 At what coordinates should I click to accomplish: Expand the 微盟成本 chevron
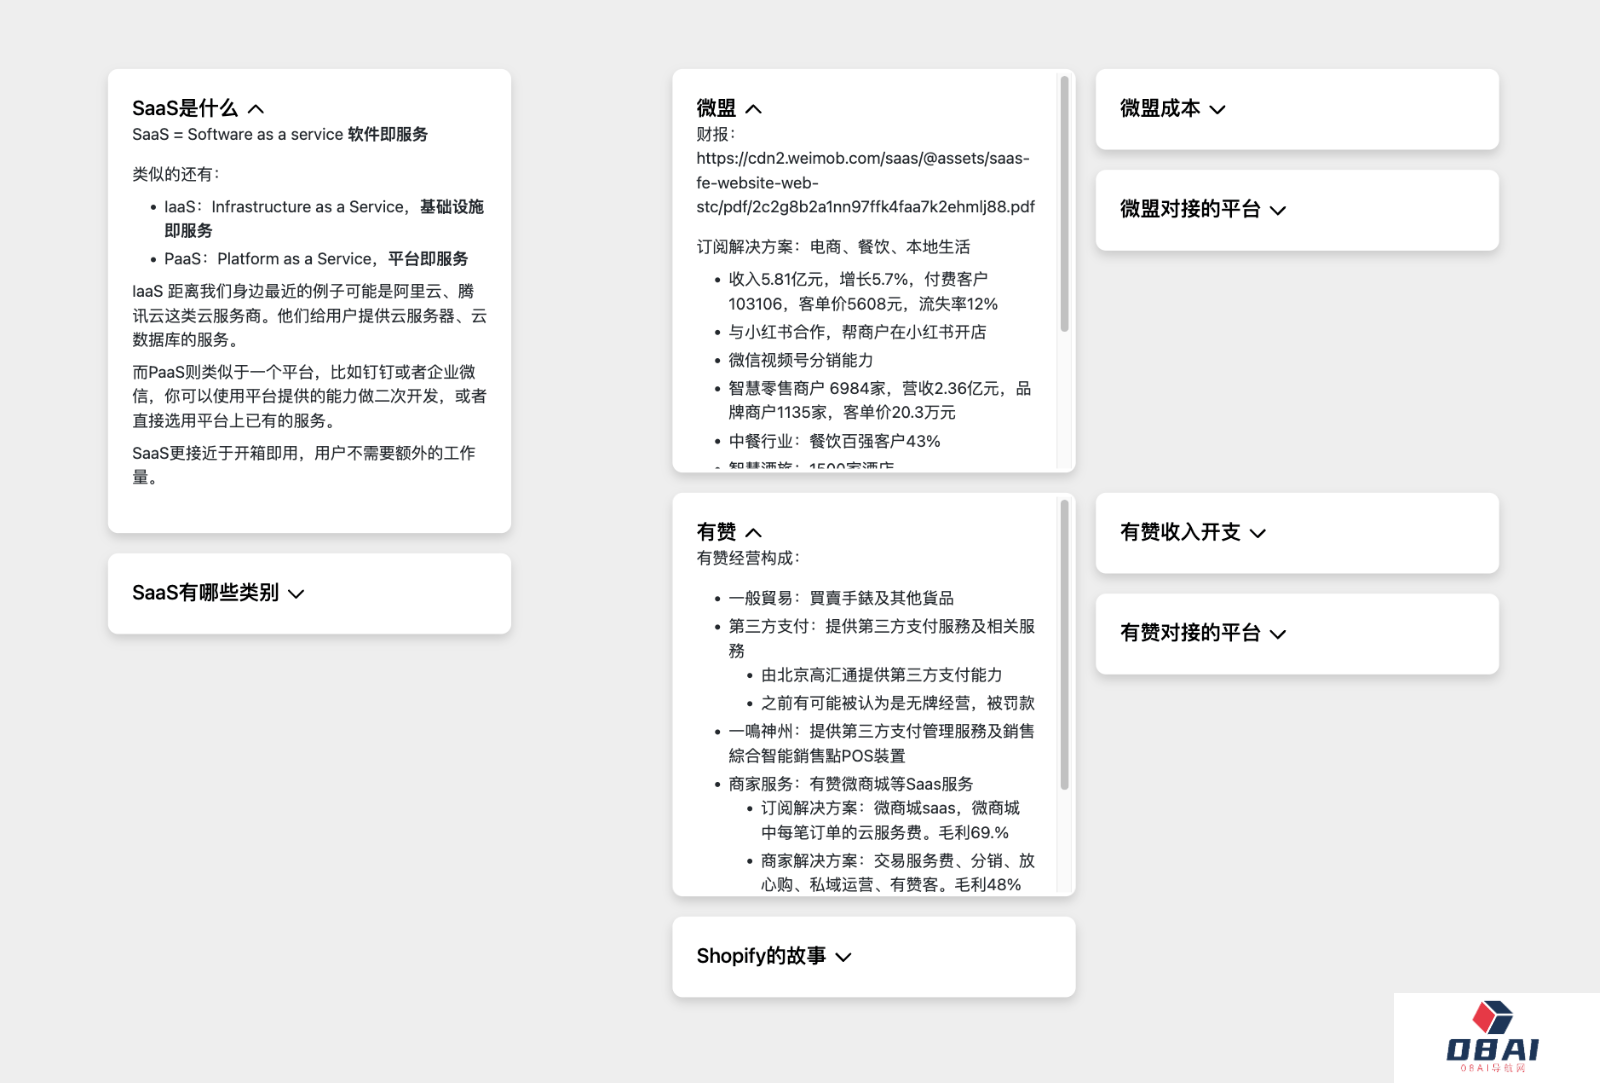(1217, 110)
